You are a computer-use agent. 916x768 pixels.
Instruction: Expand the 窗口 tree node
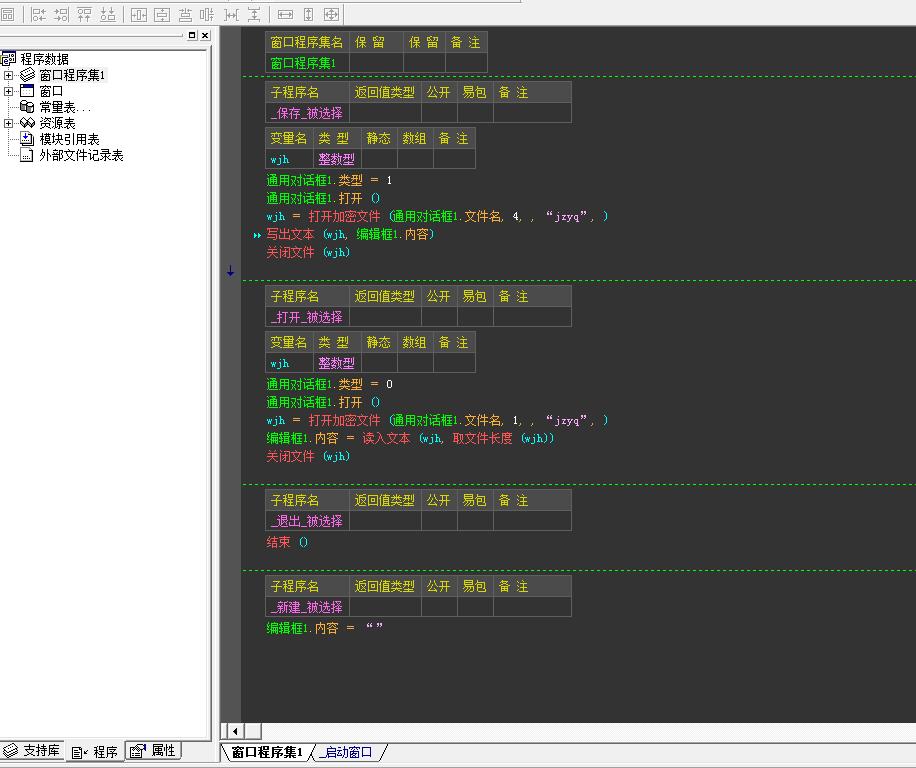(x=9, y=91)
